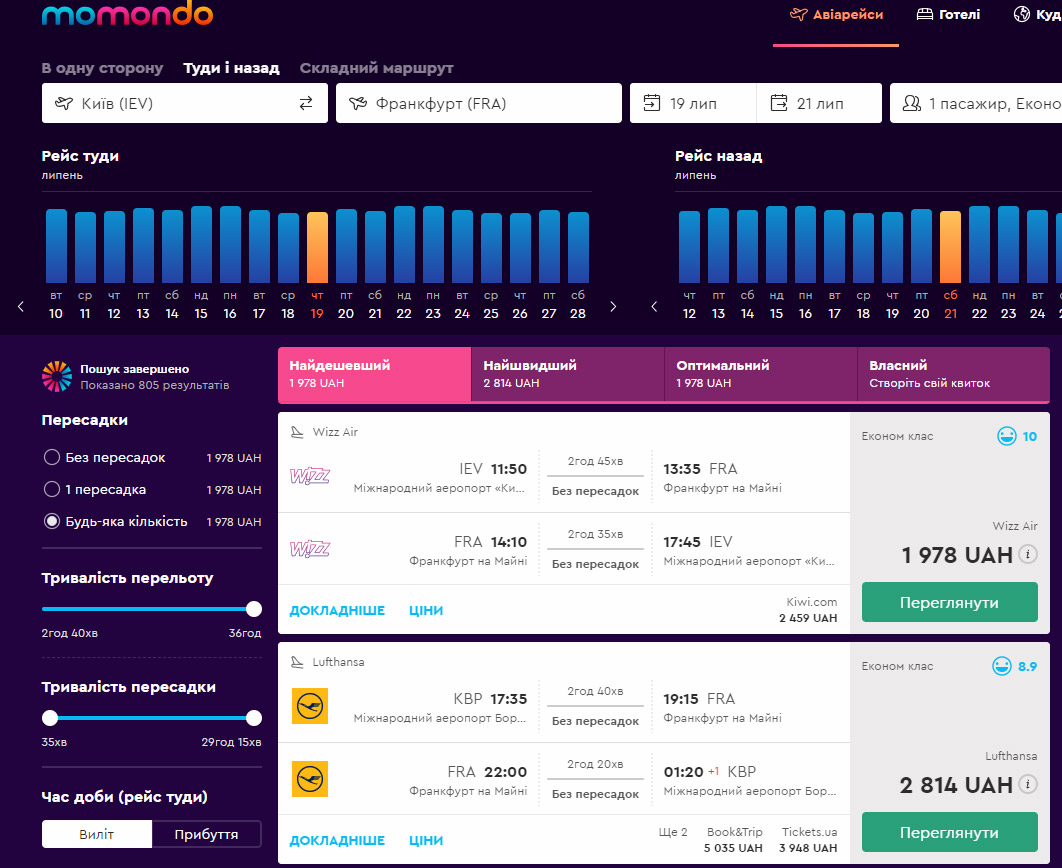Select 'Будь-яка кількість' stops filter

pos(51,521)
